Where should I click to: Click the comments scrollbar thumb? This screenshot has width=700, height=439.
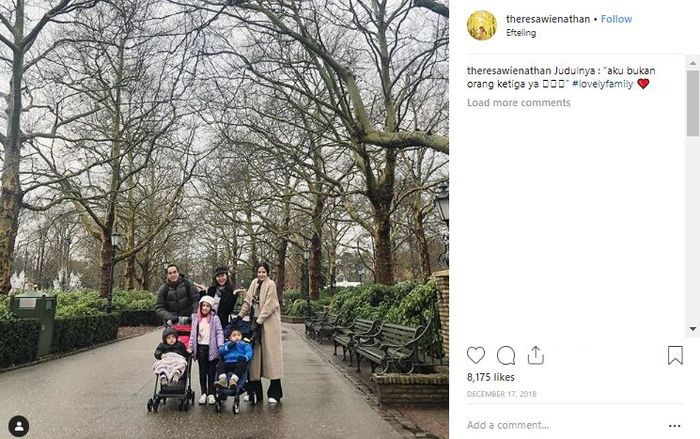(692, 103)
